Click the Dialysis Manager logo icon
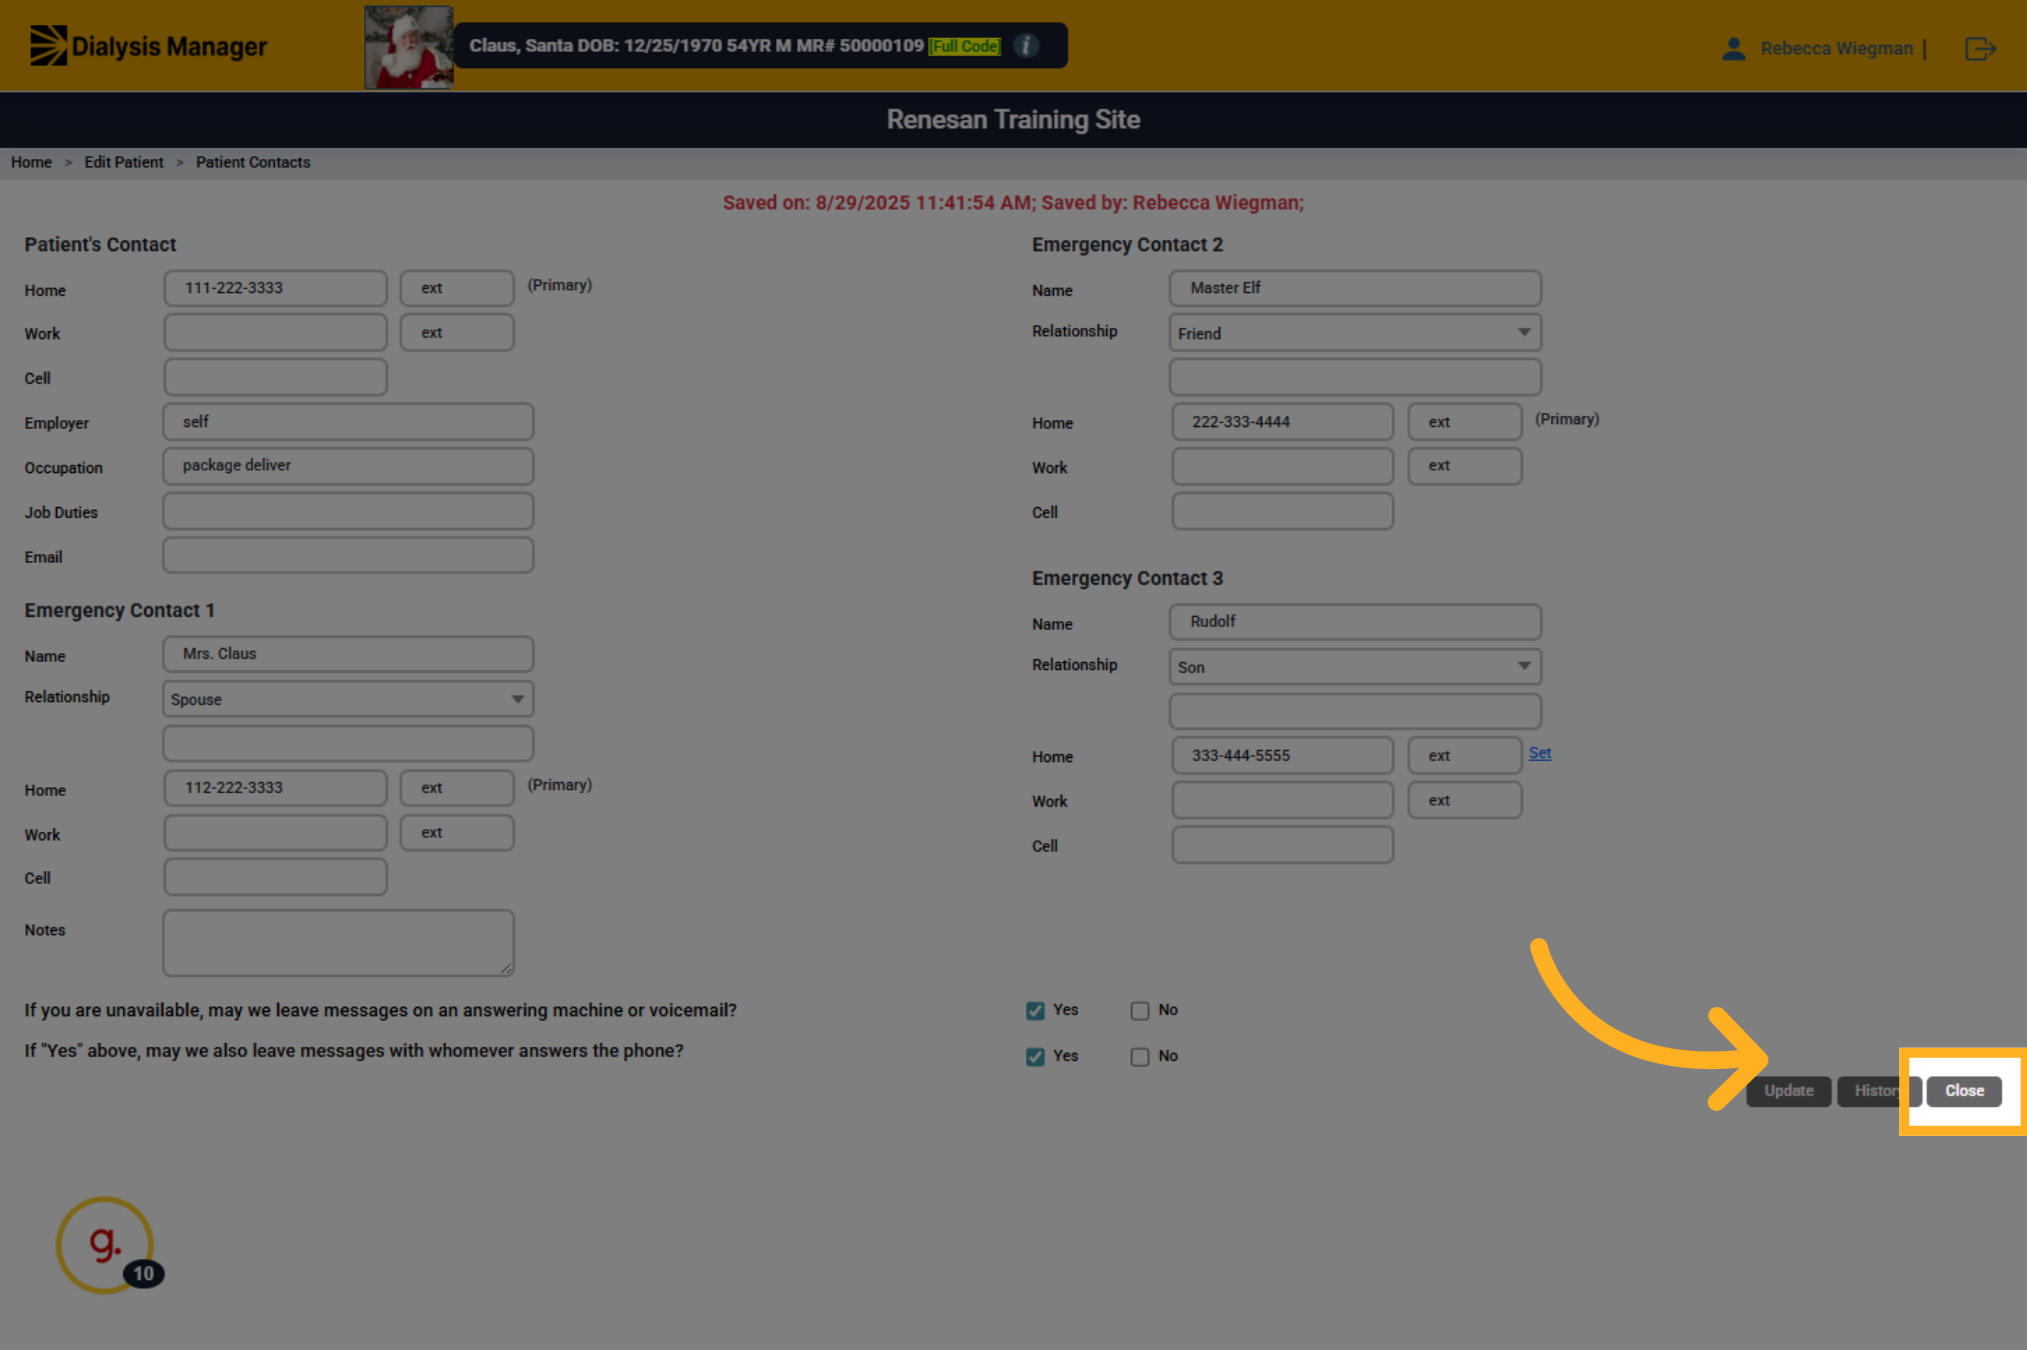The height and width of the screenshot is (1350, 2027). coord(48,46)
